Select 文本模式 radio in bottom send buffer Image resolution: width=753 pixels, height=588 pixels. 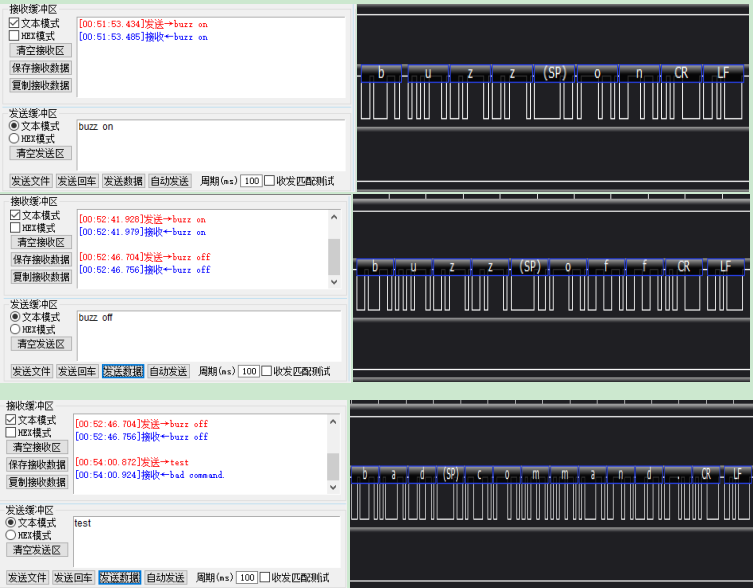[x=11, y=522]
